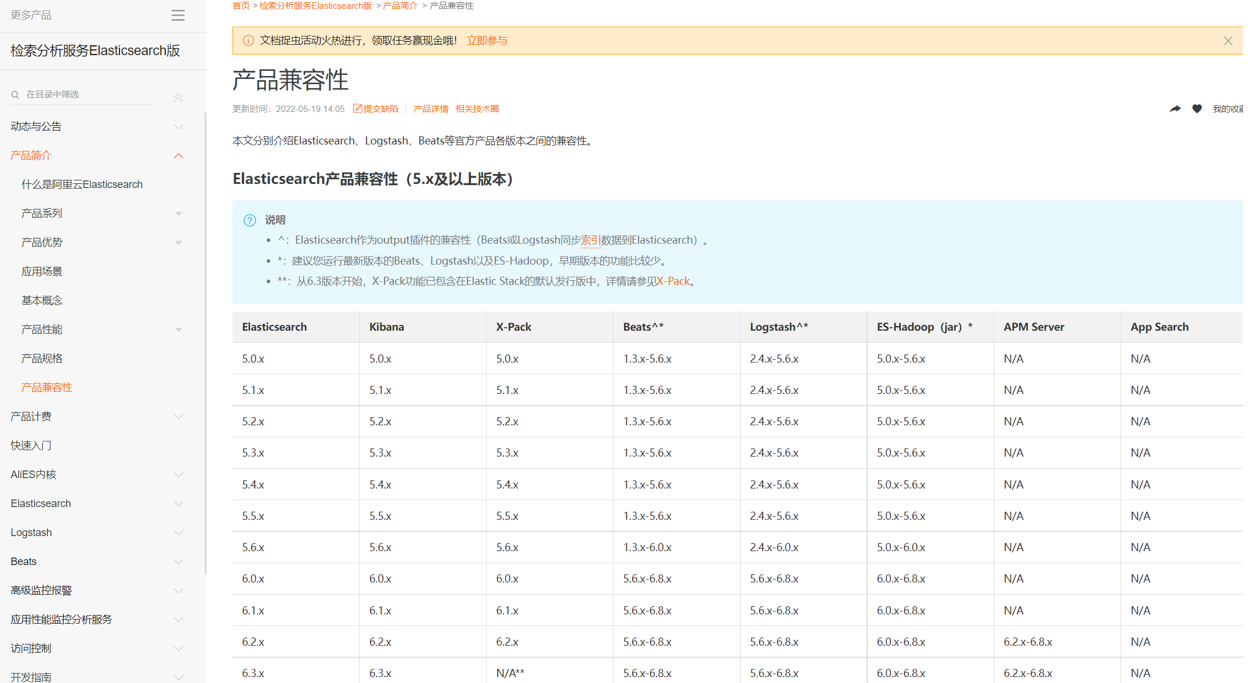
Task: Click the info icon in the orange banner
Action: (x=248, y=41)
